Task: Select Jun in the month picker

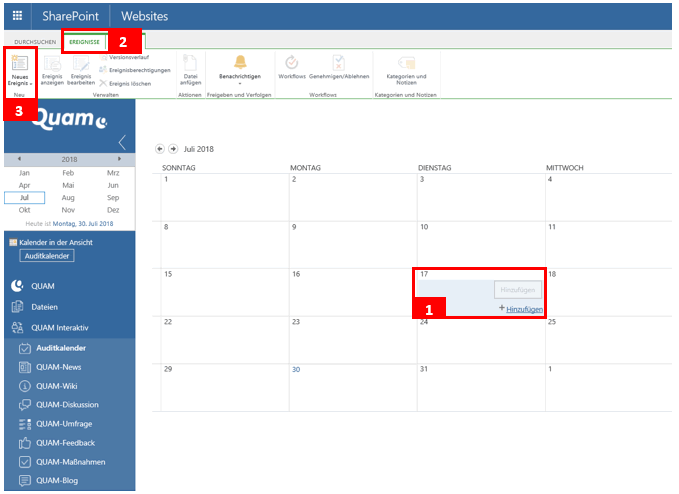Action: click(x=113, y=185)
